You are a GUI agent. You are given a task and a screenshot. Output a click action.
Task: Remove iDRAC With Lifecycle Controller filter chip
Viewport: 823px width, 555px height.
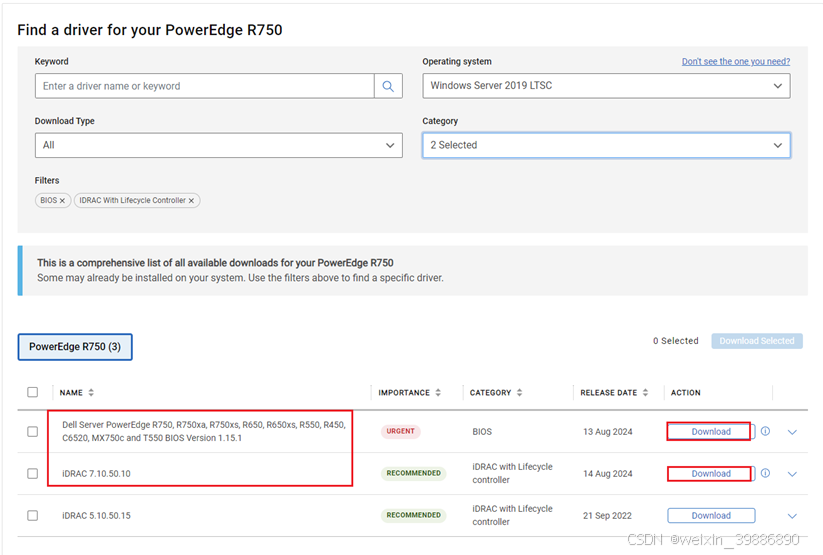(191, 201)
